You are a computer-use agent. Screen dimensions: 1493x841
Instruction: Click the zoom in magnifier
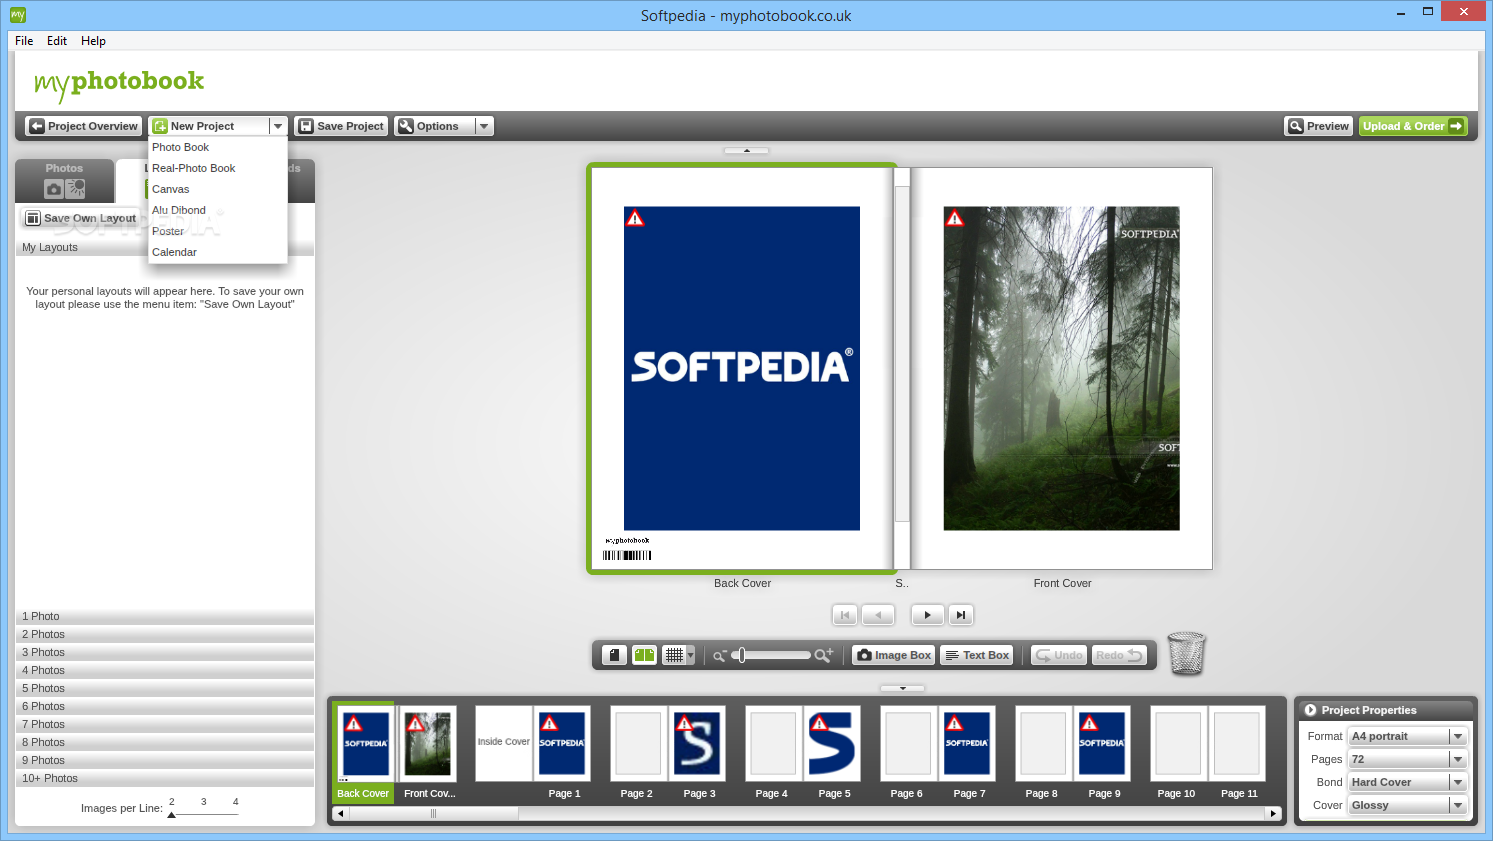point(823,655)
